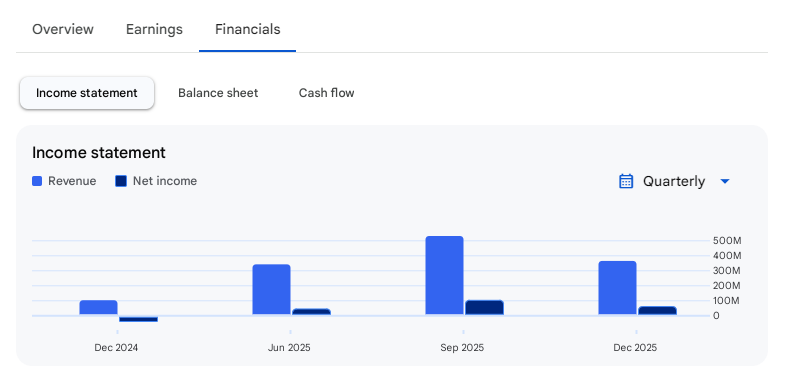Screen dimensions: 791x385
Task: Click the Dec 2025 axis label
Action: [635, 348]
